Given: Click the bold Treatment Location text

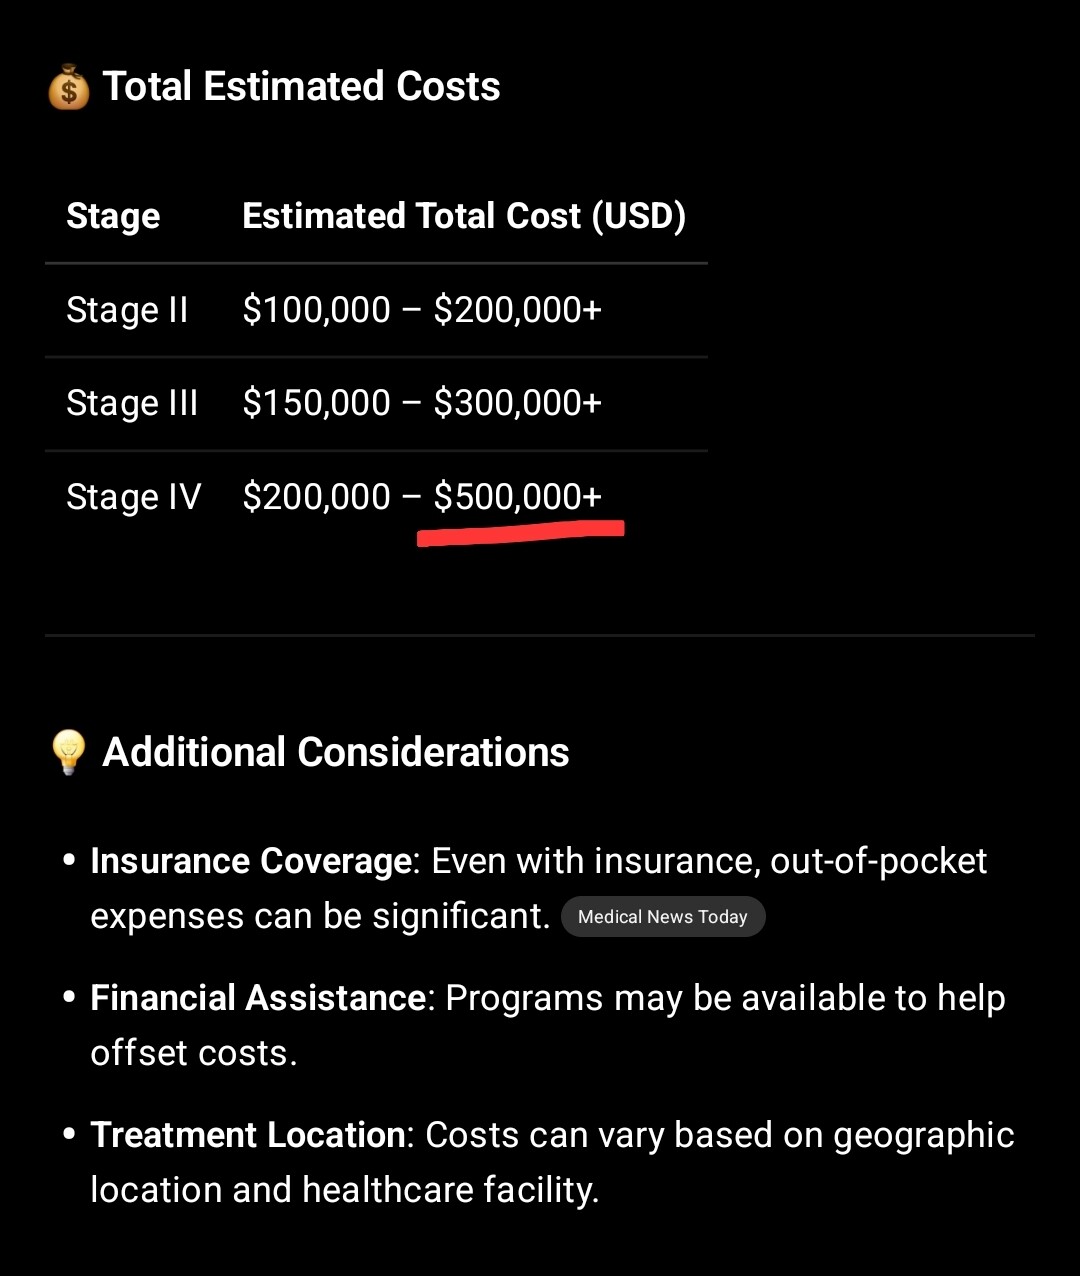Looking at the screenshot, I should coord(248,1135).
